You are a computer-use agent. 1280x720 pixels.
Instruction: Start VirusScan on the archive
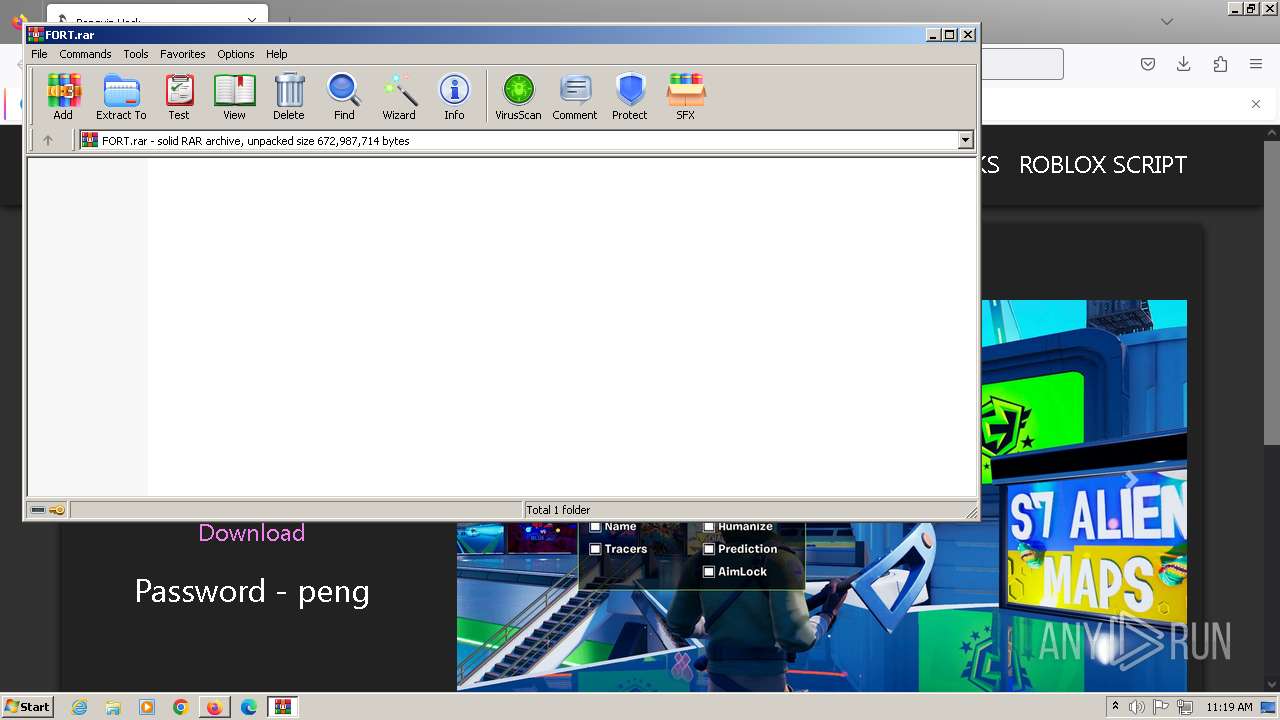pos(518,97)
